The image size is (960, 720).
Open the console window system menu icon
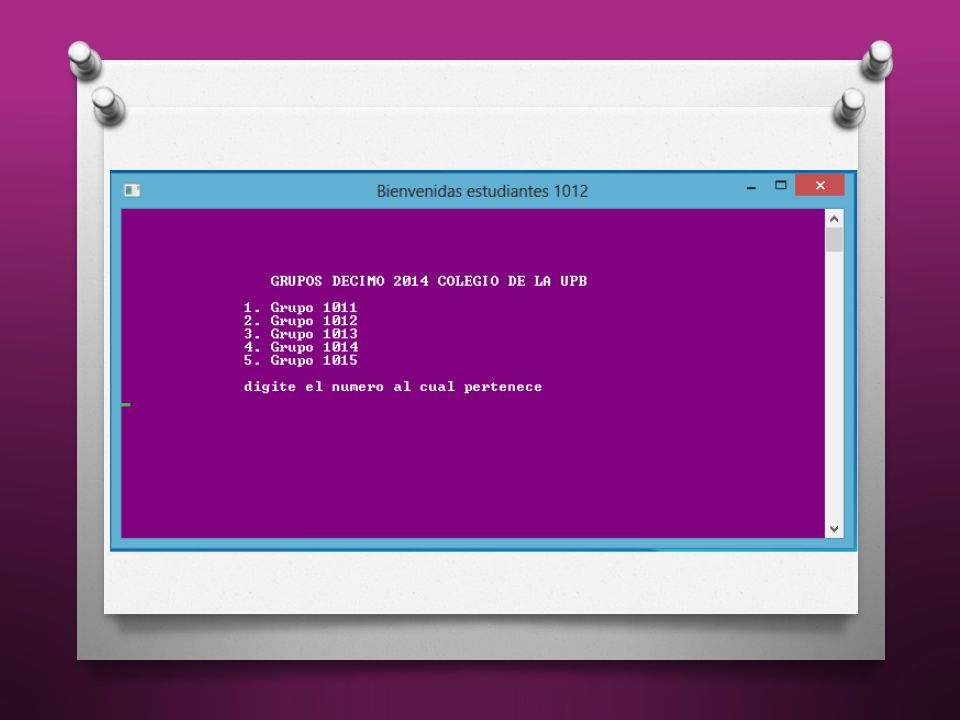pyautogui.click(x=132, y=190)
